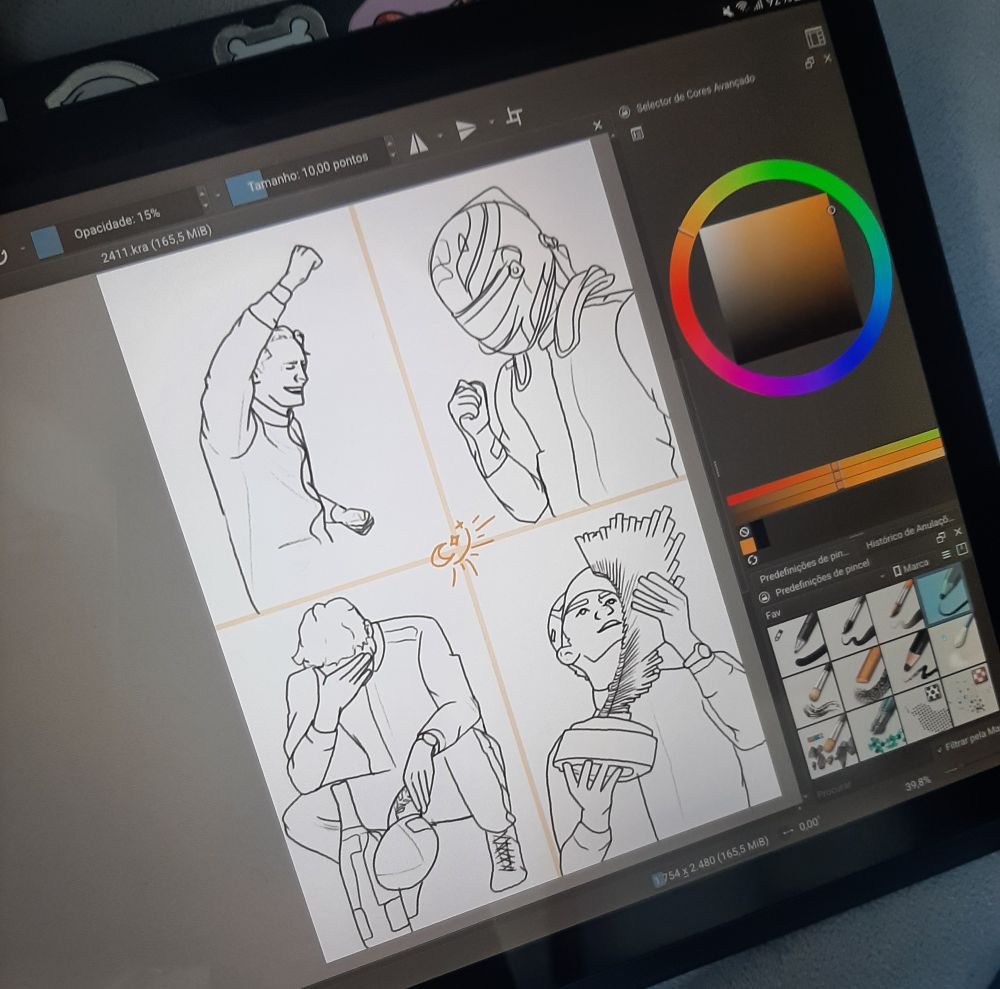Image resolution: width=1000 pixels, height=989 pixels.
Task: Close the brush presets docker
Action: point(958,532)
